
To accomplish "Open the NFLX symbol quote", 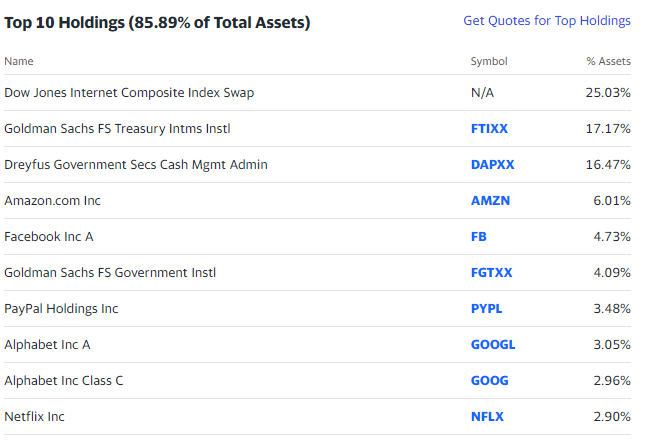I will [x=487, y=416].
